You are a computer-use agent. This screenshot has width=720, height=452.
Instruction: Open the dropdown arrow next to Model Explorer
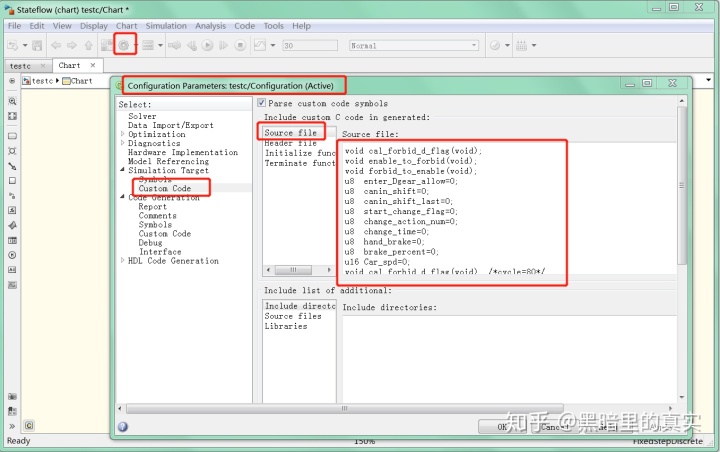coord(160,45)
